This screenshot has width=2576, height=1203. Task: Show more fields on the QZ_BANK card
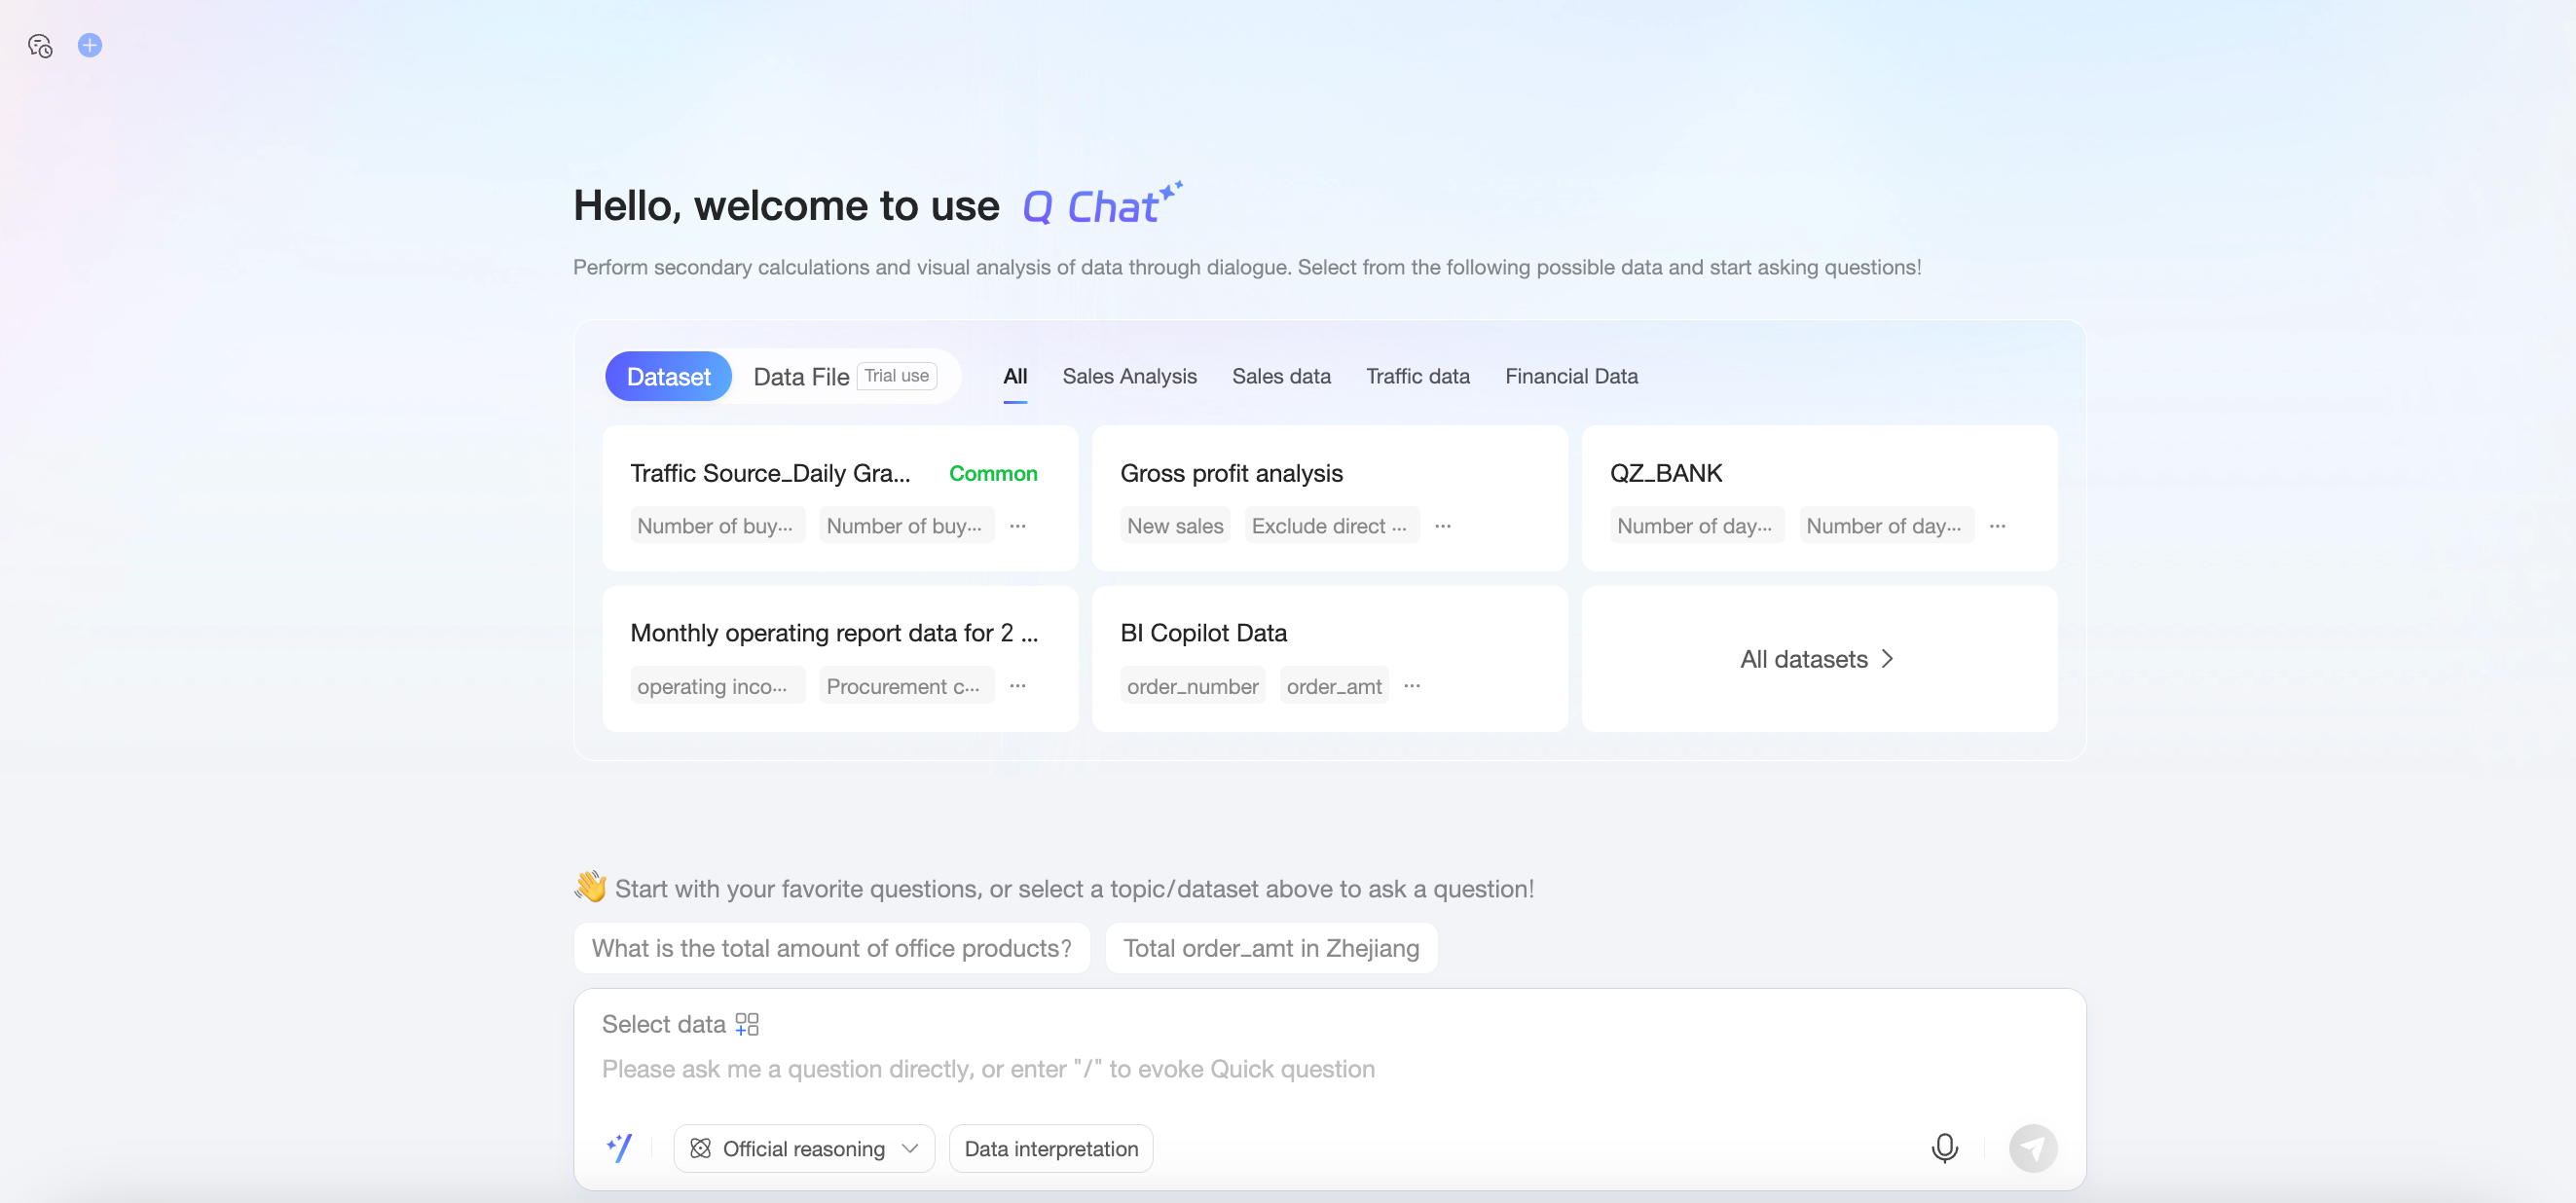click(1997, 526)
